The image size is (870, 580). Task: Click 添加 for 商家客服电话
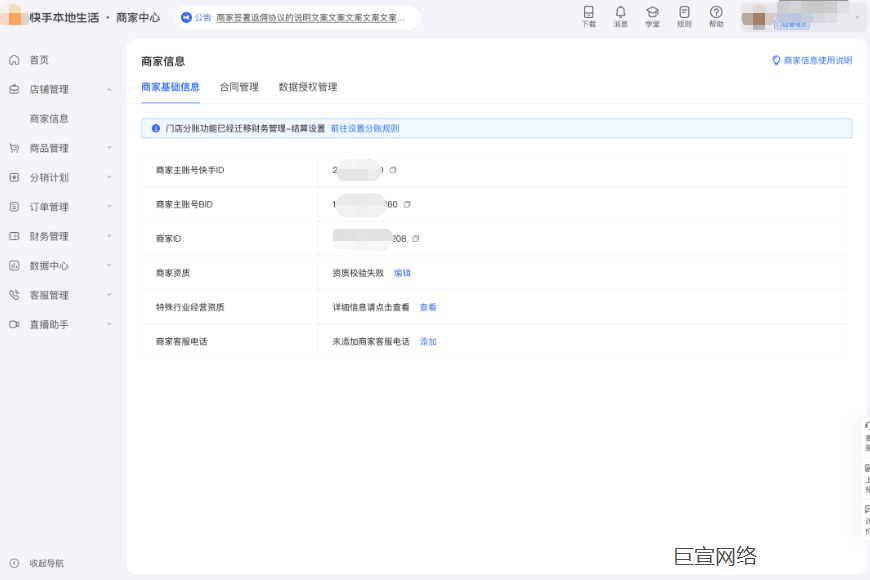[428, 342]
